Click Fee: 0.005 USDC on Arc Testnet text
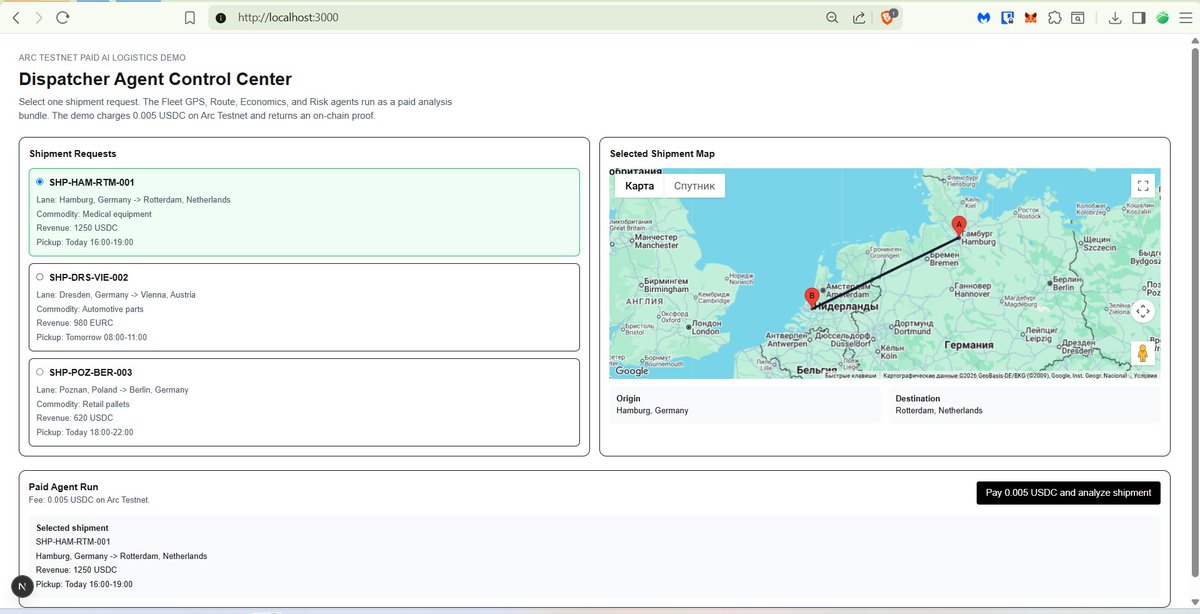1200x614 pixels. 89,499
